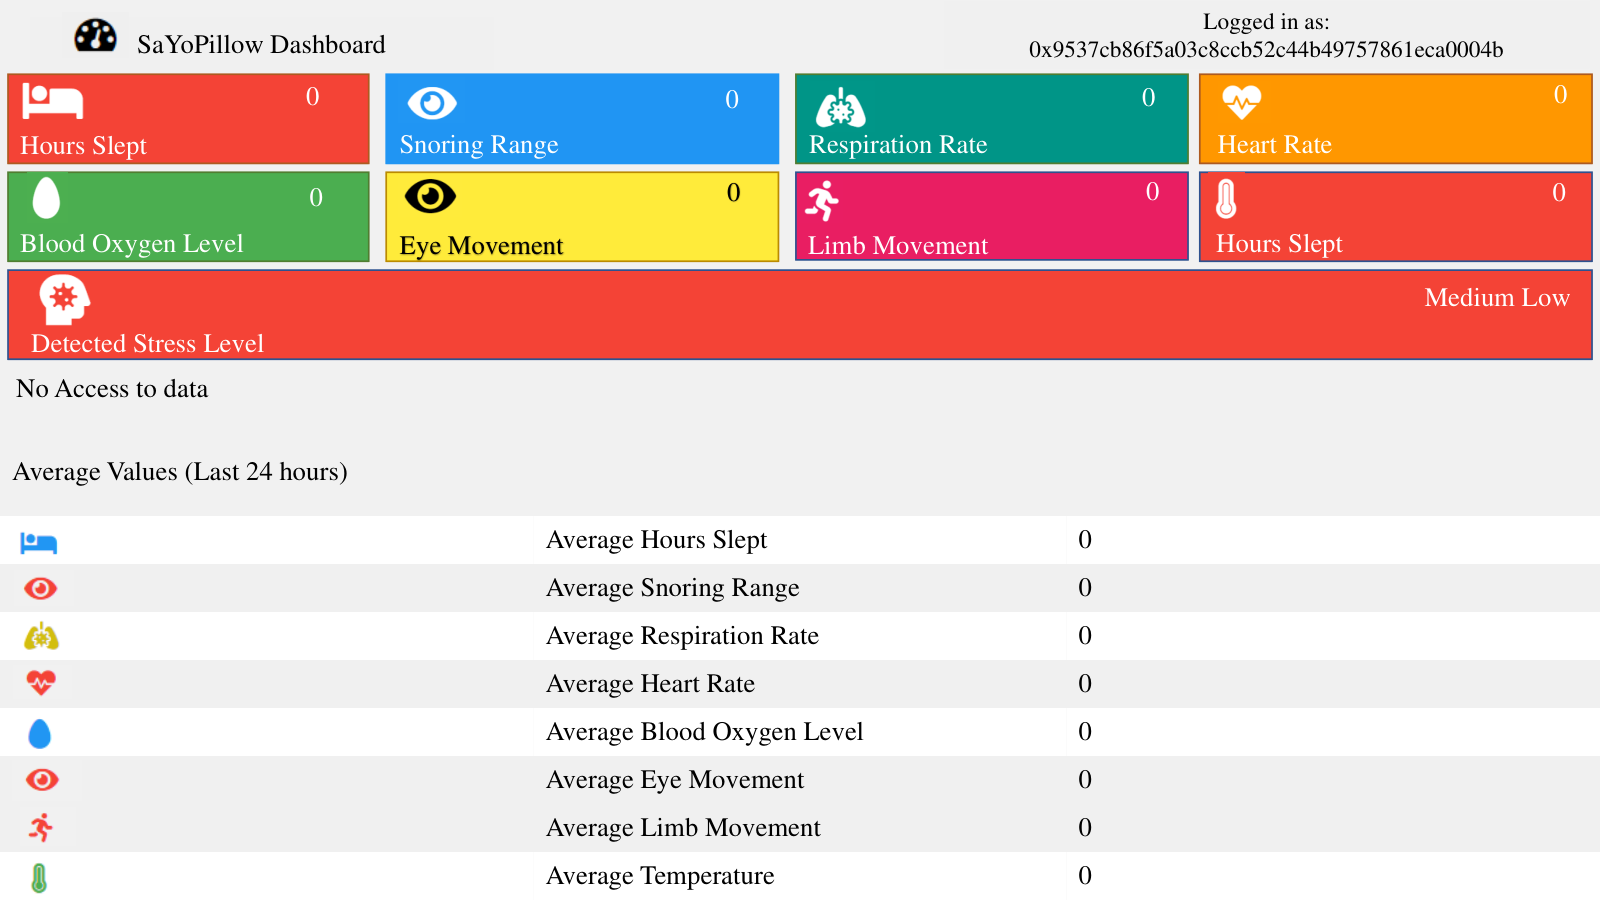Select the Medium Low stress level value

1497,298
